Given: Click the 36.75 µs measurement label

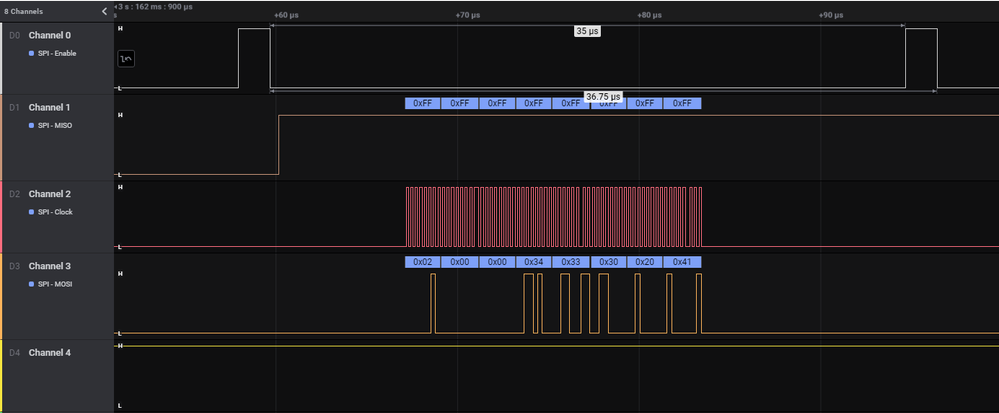Looking at the screenshot, I should tap(603, 97).
